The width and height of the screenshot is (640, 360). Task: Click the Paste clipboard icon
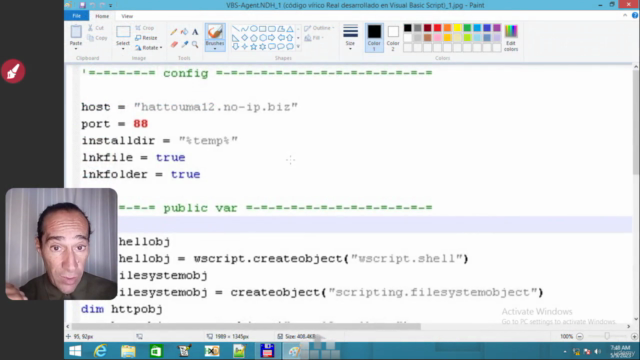[x=76, y=32]
